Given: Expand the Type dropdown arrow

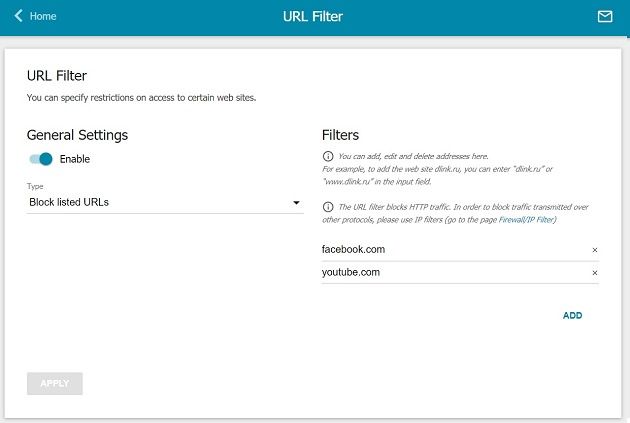Looking at the screenshot, I should [296, 202].
